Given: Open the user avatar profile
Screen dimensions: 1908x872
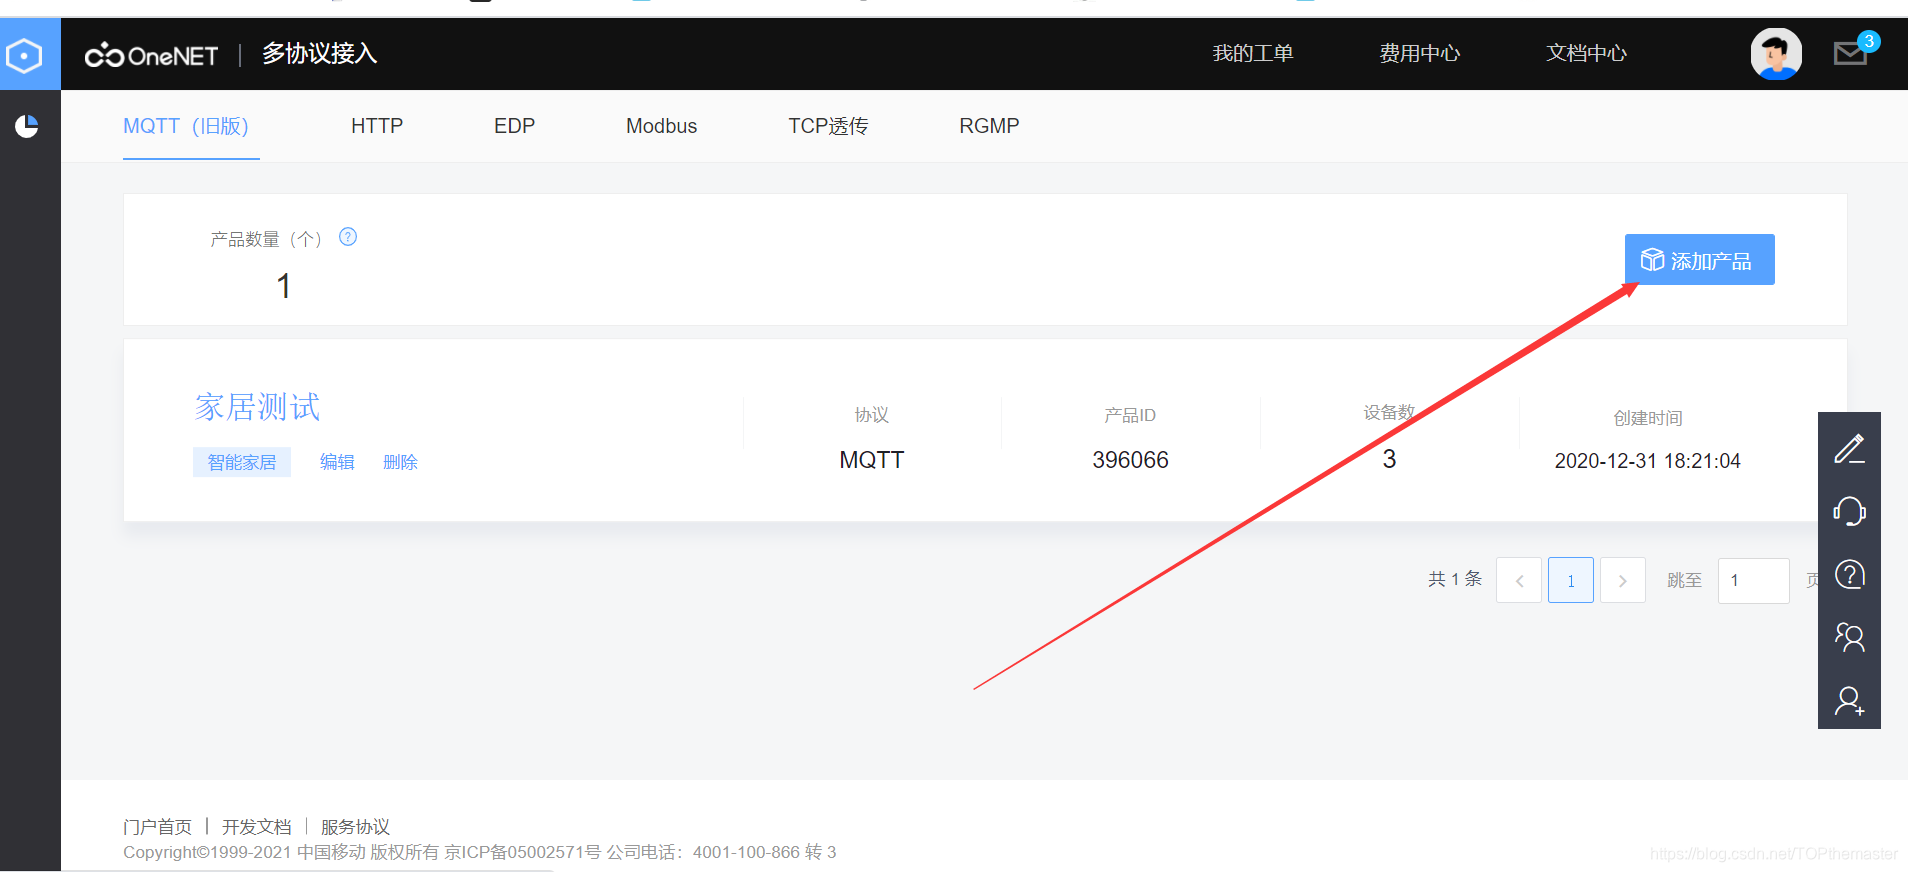Looking at the screenshot, I should pos(1776,54).
